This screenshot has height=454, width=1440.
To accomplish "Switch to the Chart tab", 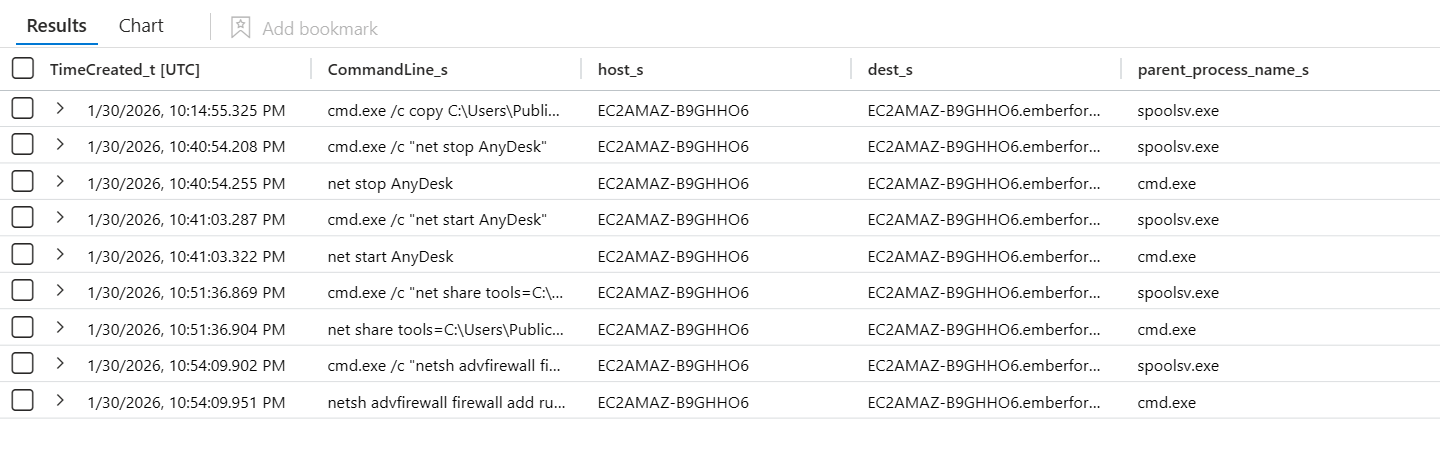I will tap(141, 26).
